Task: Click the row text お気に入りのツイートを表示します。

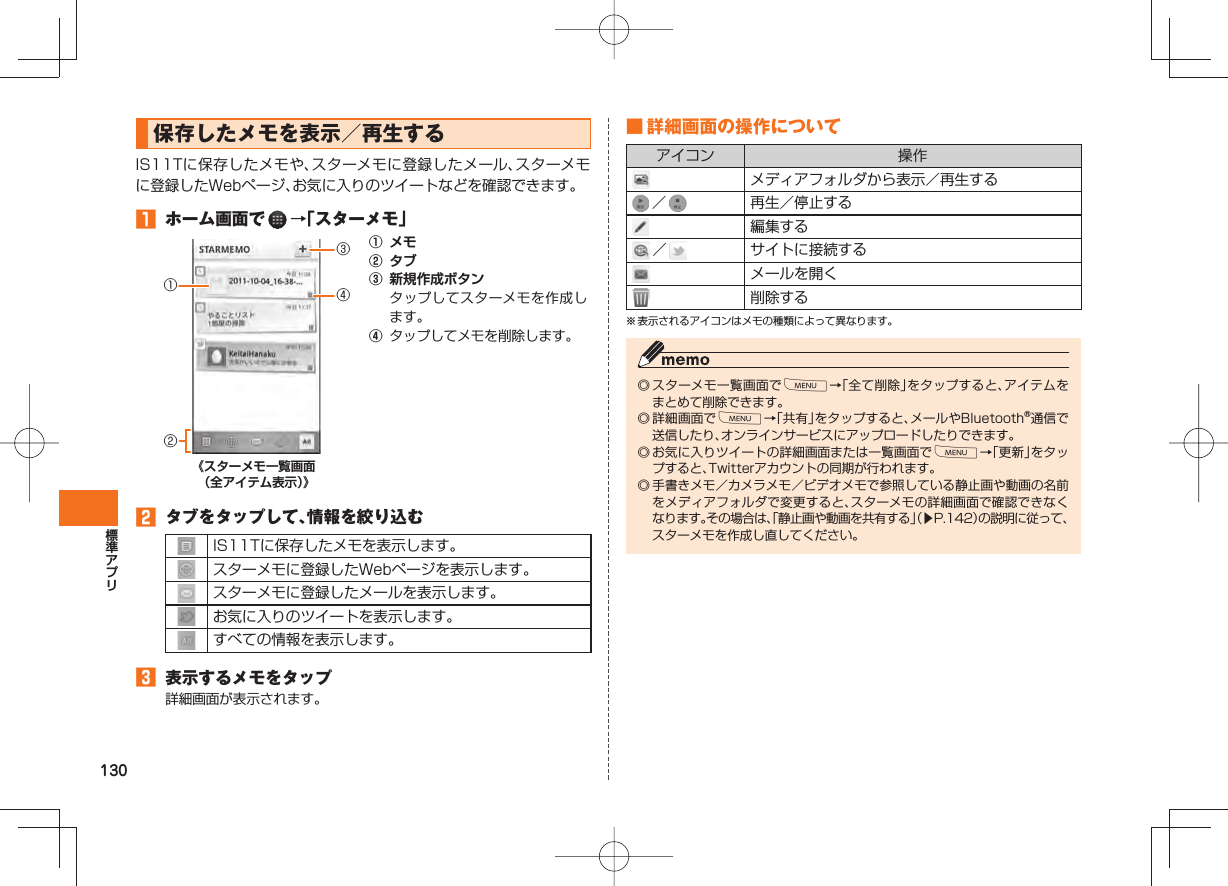Action: [334, 617]
